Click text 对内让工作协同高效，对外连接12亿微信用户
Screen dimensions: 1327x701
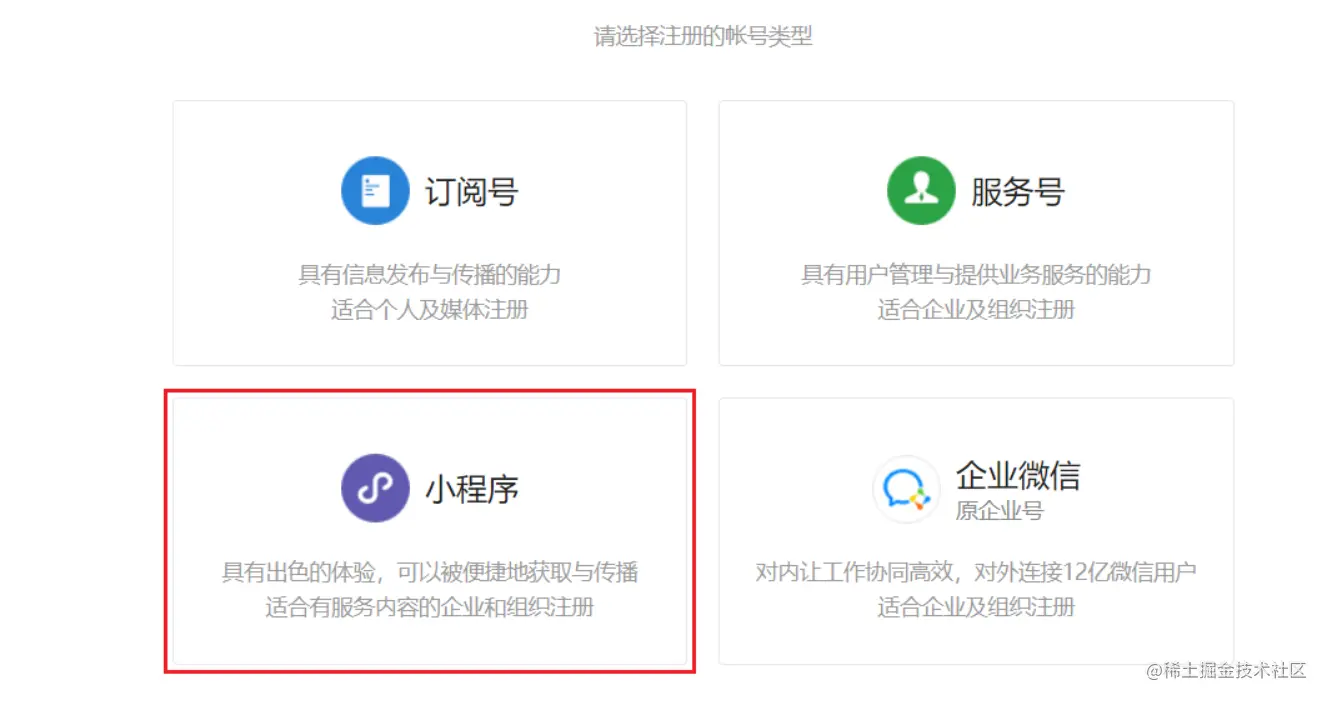point(976,572)
